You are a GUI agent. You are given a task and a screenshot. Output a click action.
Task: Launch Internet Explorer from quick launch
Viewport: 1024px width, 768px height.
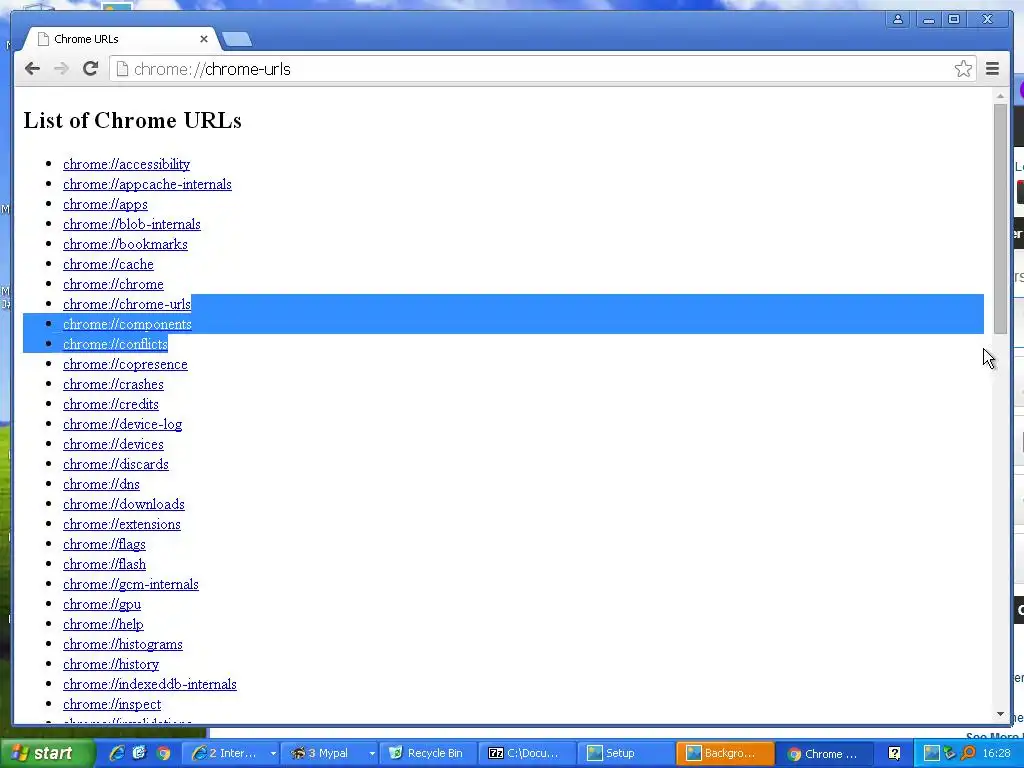117,753
